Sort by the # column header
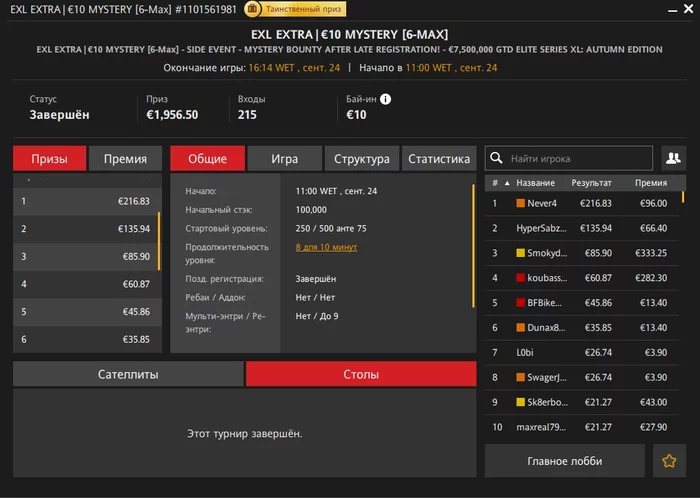The height and width of the screenshot is (498, 700). (495, 183)
